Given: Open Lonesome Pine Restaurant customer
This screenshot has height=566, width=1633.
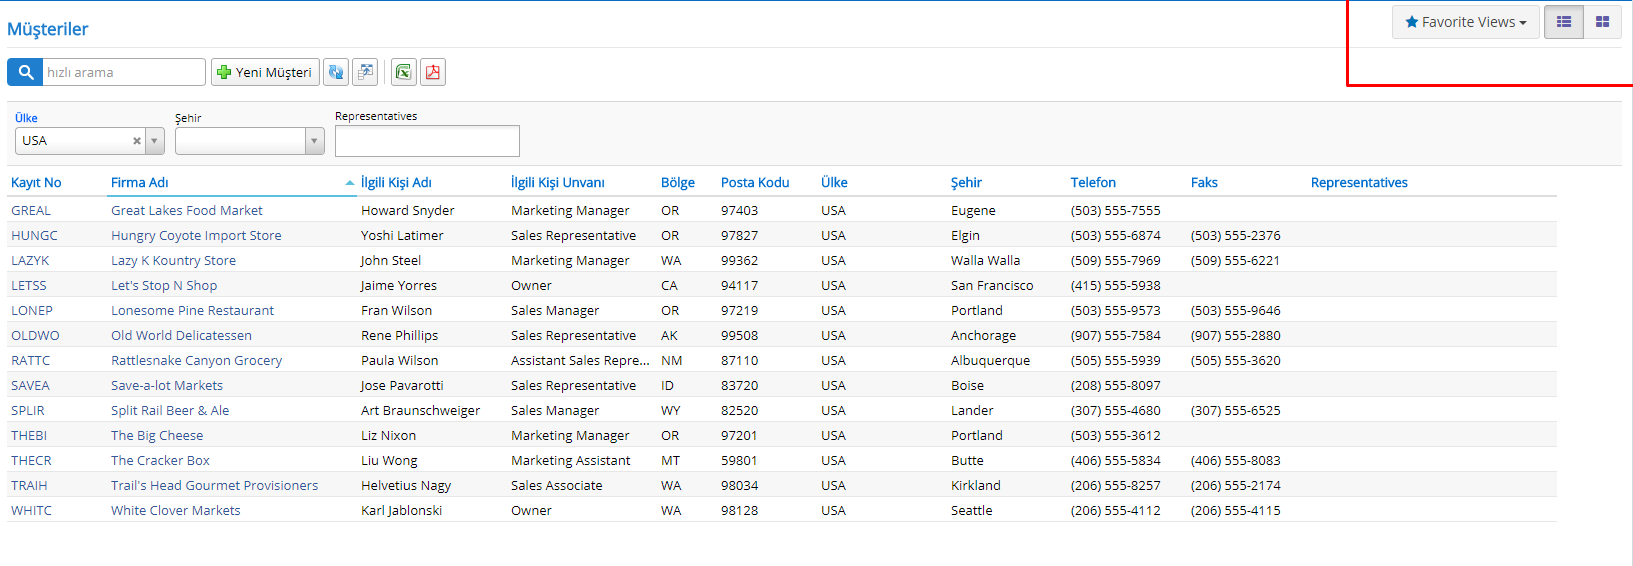Looking at the screenshot, I should coord(192,310).
